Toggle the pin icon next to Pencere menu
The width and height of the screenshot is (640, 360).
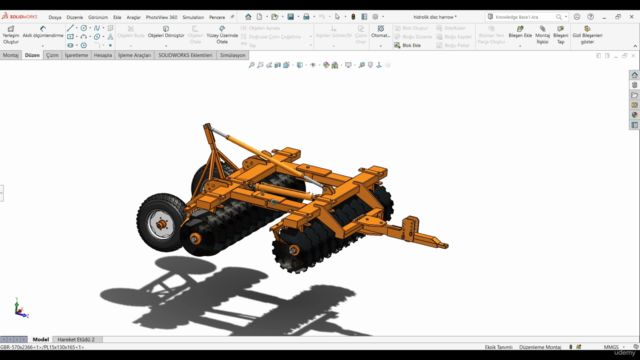(x=232, y=17)
